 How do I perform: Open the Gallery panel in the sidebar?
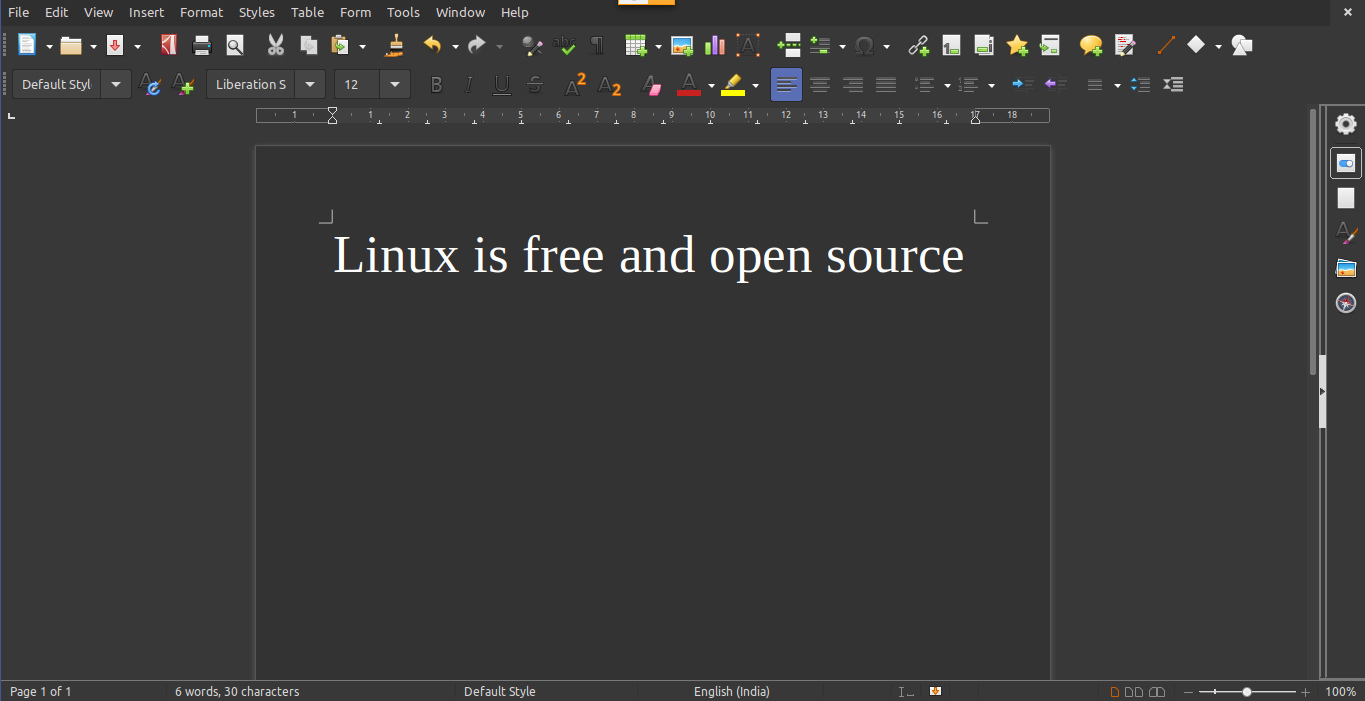1345,267
